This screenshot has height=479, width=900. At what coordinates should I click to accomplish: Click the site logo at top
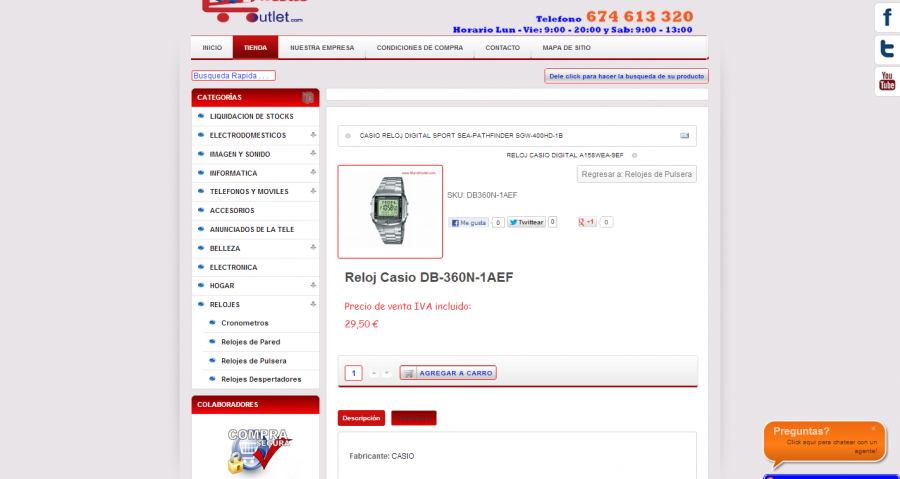253,11
